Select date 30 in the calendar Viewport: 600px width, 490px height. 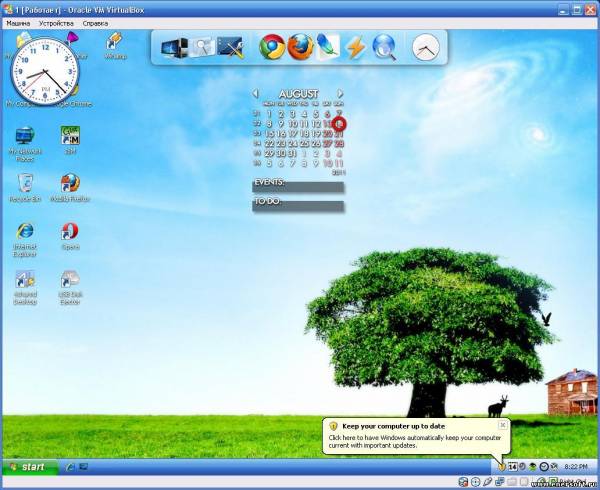coord(281,154)
